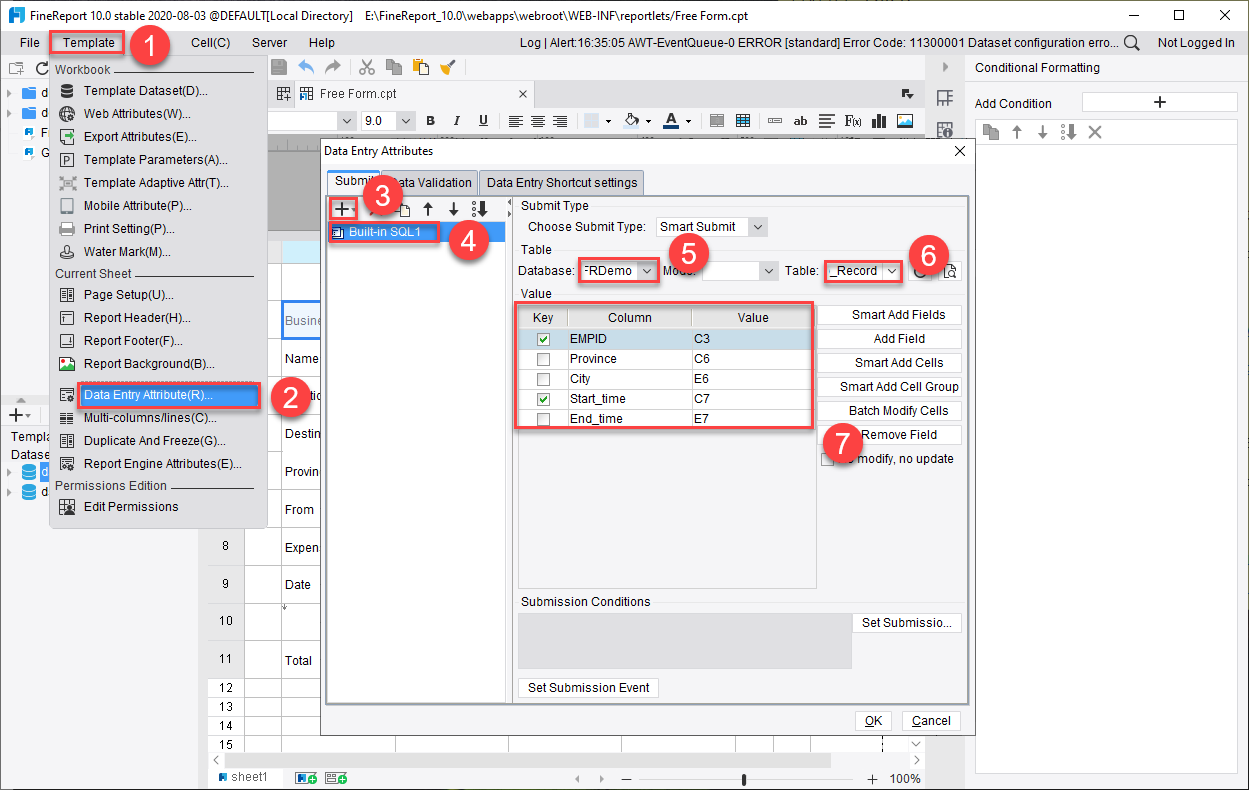This screenshot has height=790, width=1249.
Task: Collapse right panel with the arrow expander
Action: click(x=946, y=67)
